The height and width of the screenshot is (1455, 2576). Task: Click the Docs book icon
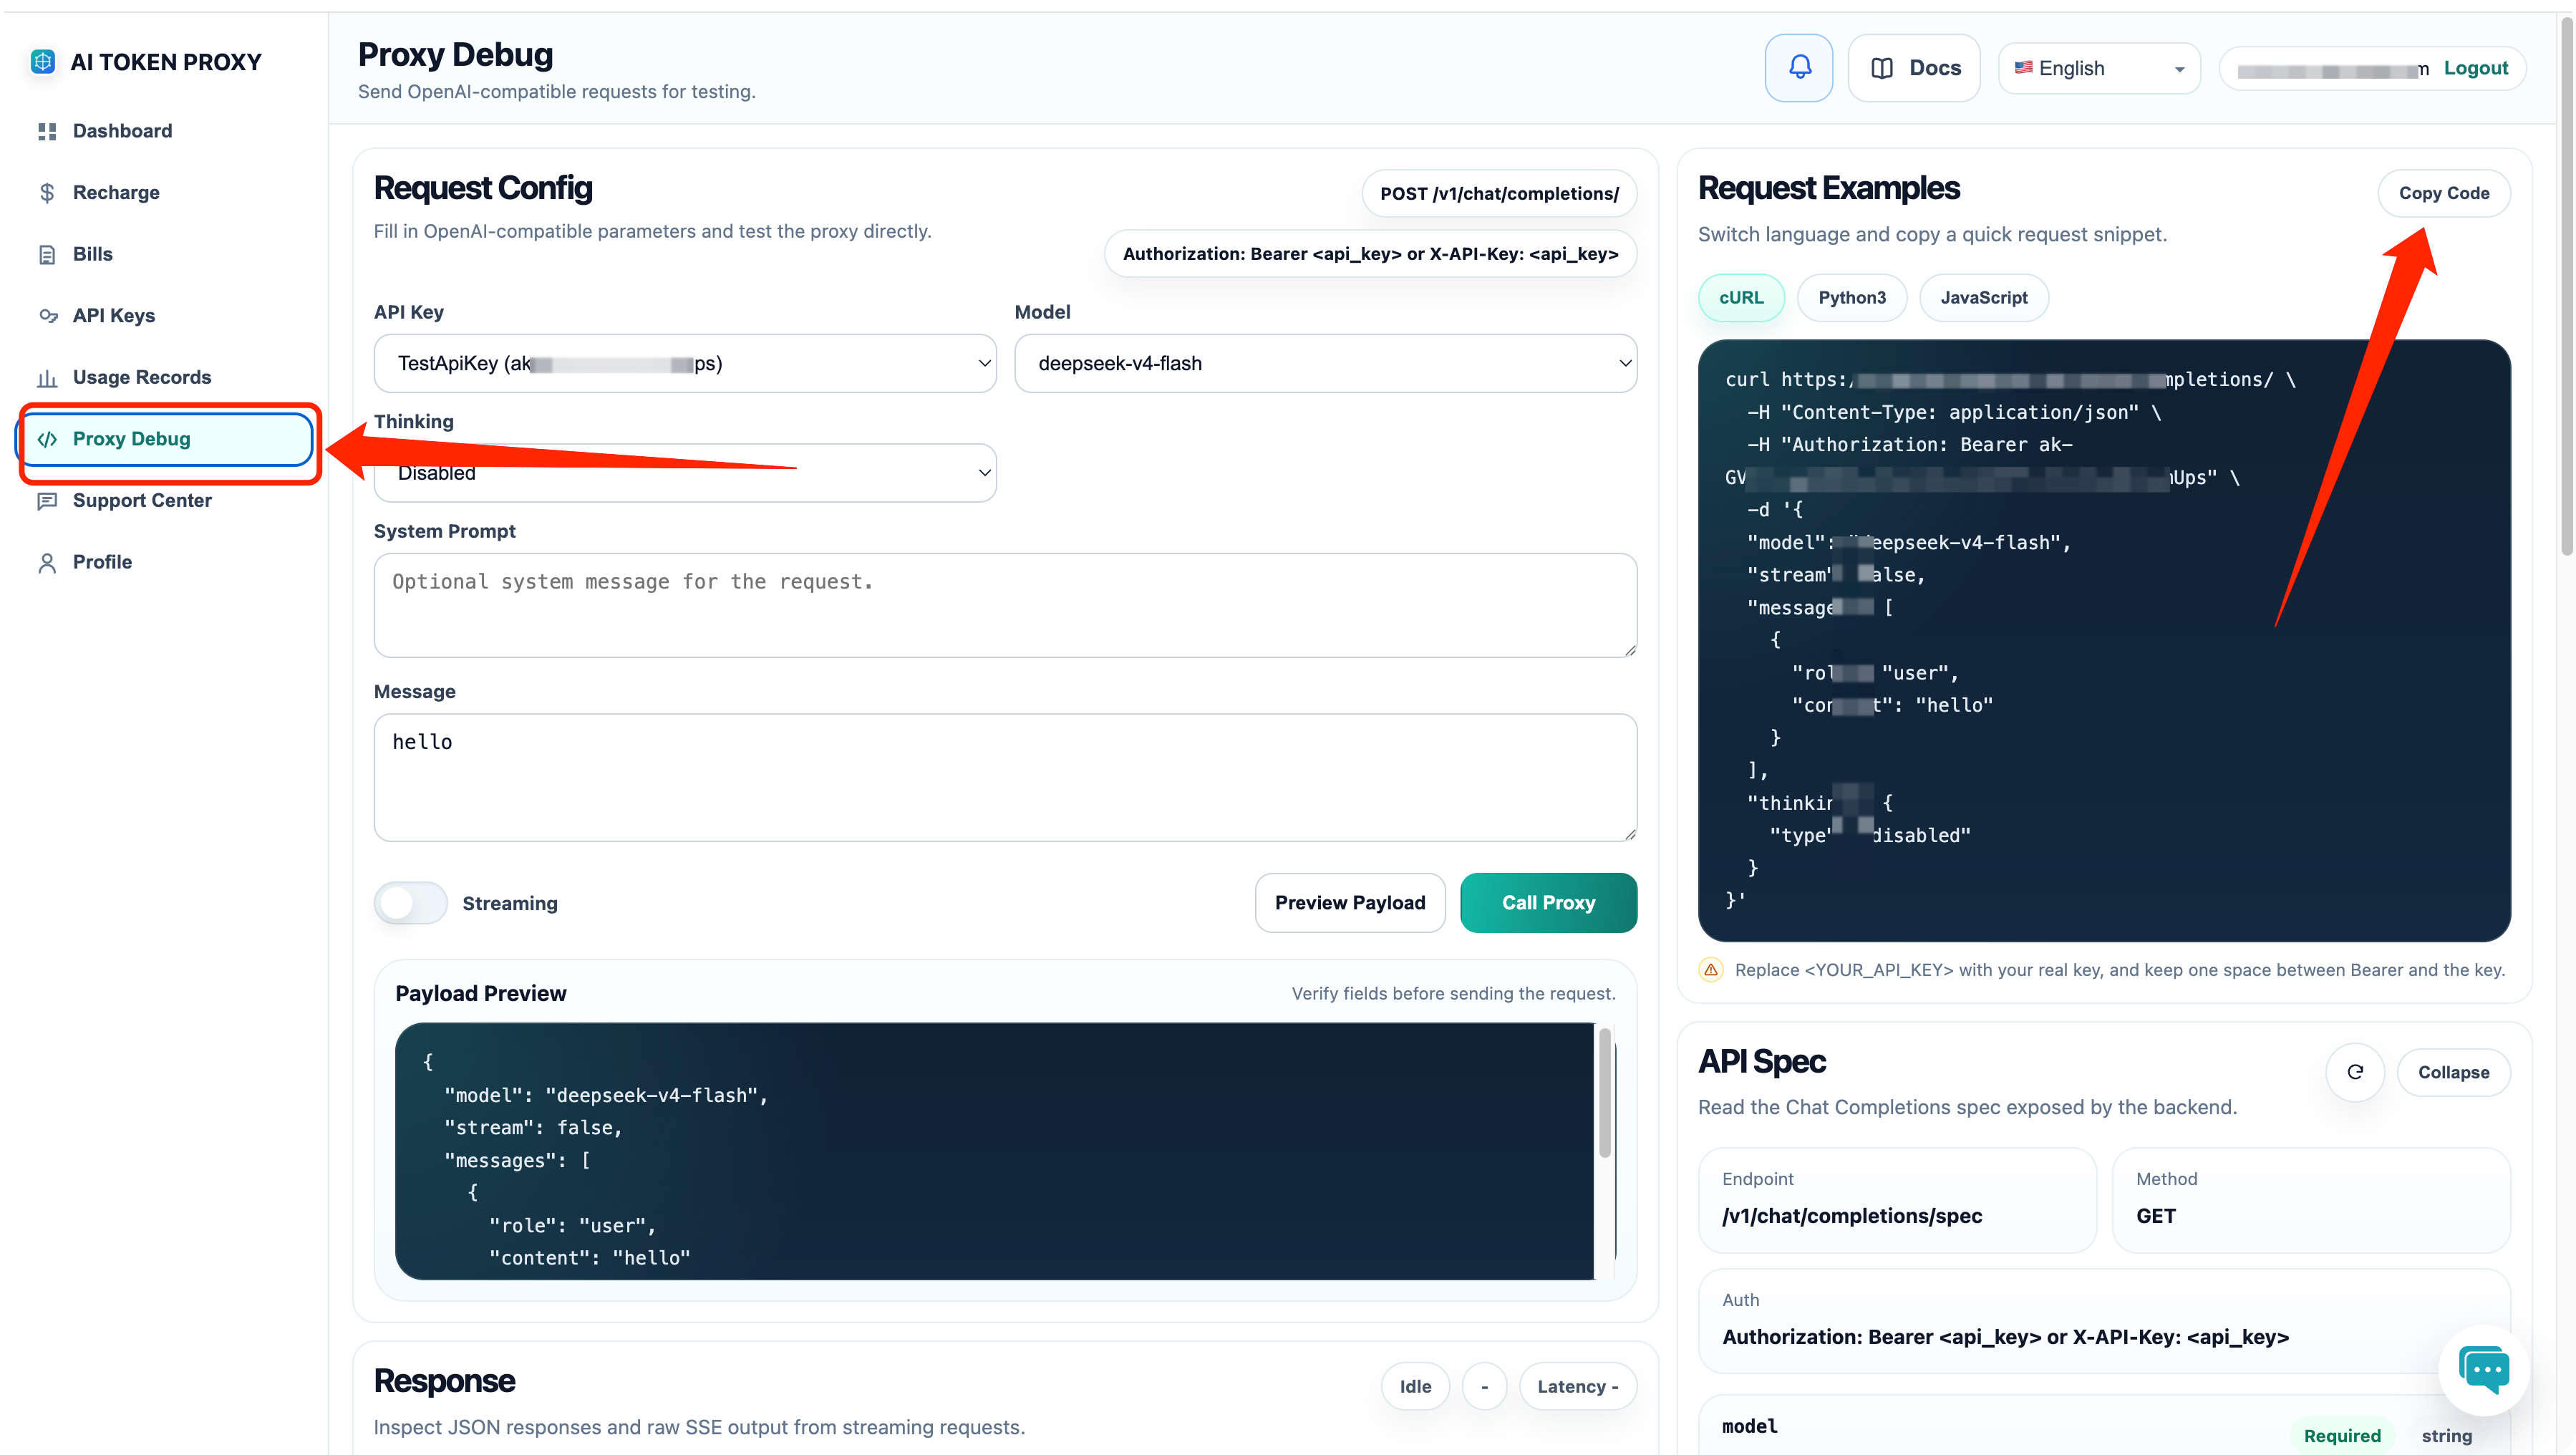point(1882,67)
